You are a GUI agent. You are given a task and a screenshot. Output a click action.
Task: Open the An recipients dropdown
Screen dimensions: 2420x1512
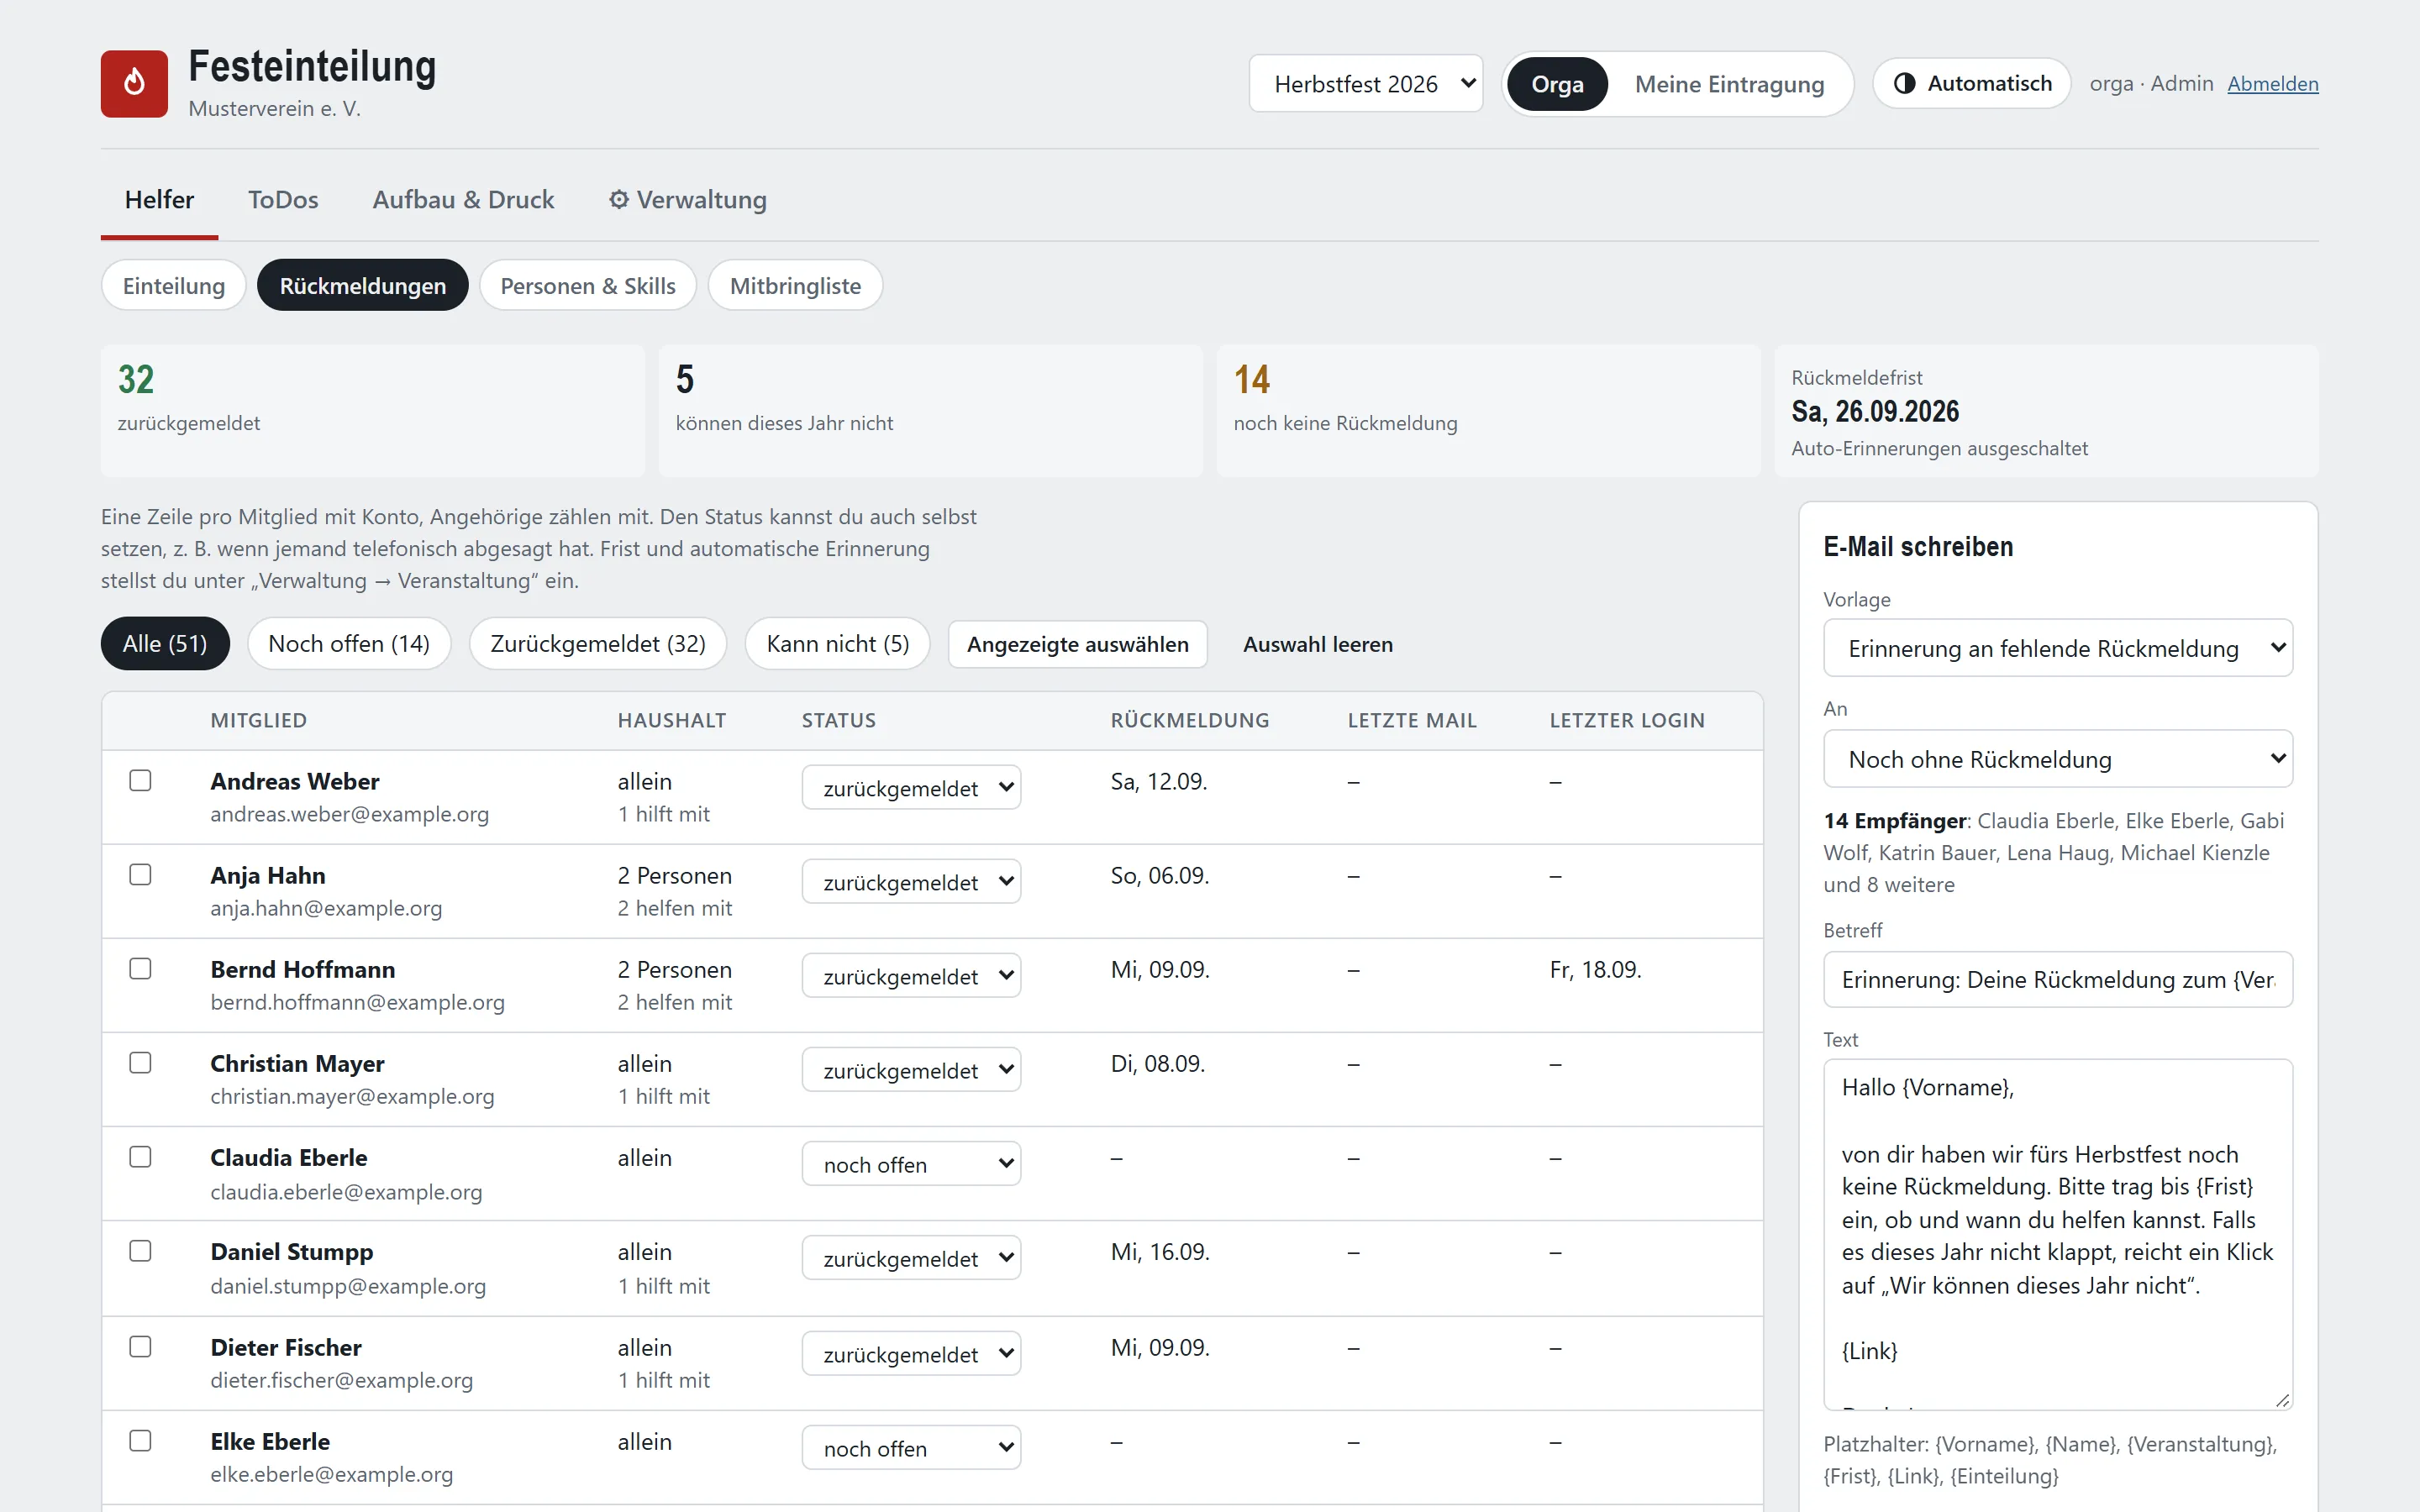click(2058, 759)
